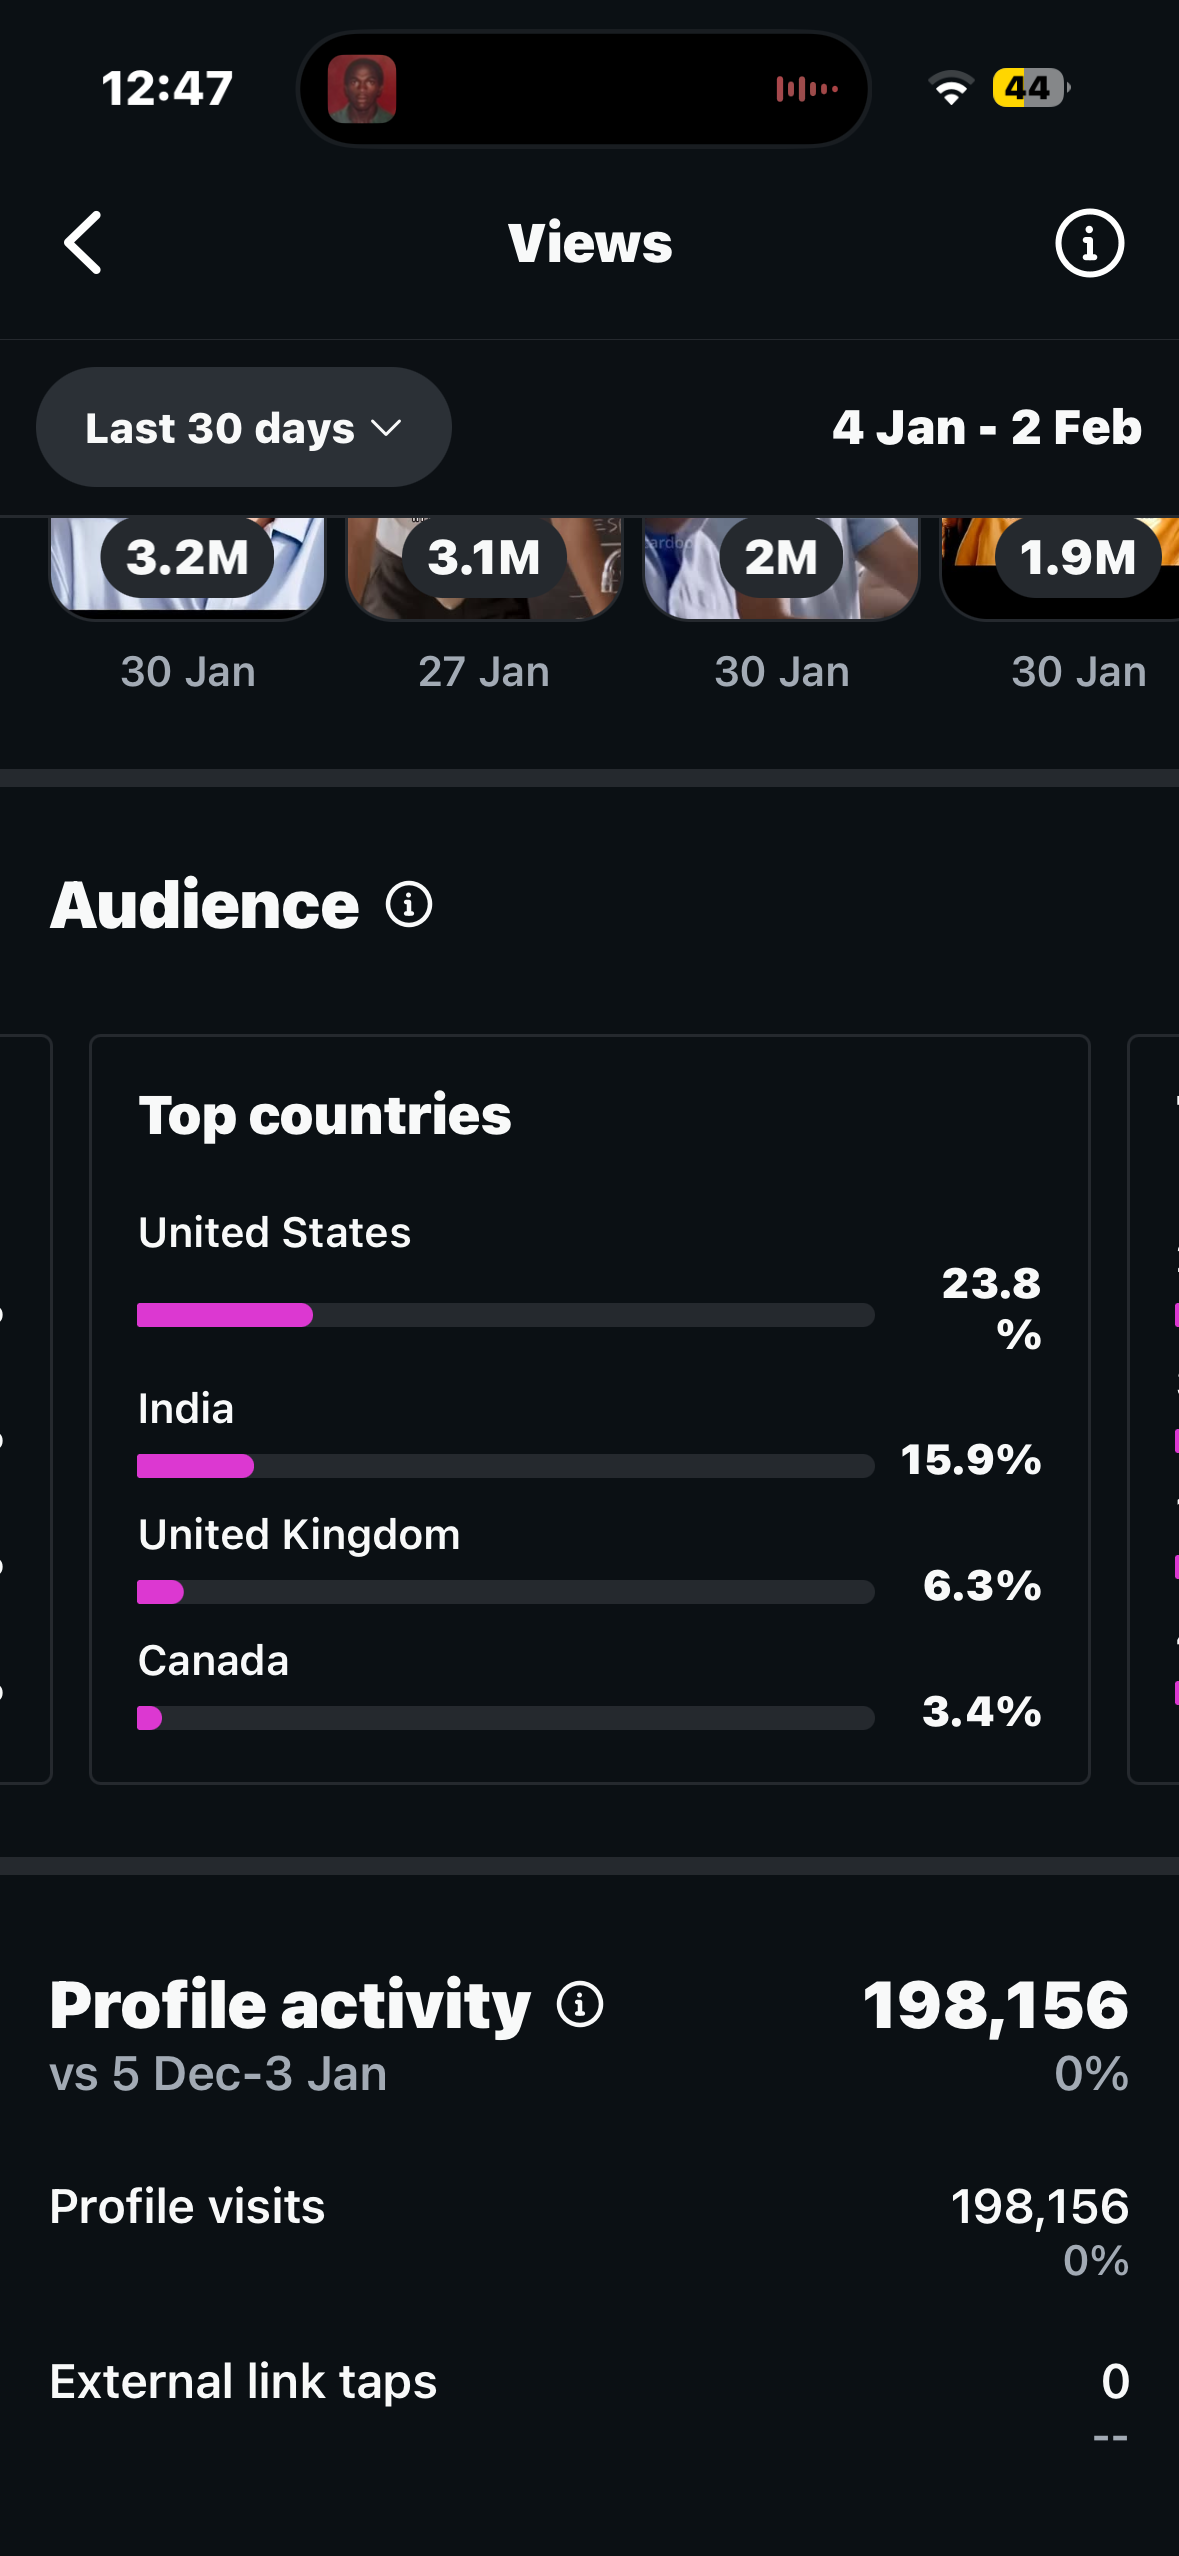Open the 2M views post thumbnail
Image resolution: width=1179 pixels, height=2556 pixels.
(781, 566)
